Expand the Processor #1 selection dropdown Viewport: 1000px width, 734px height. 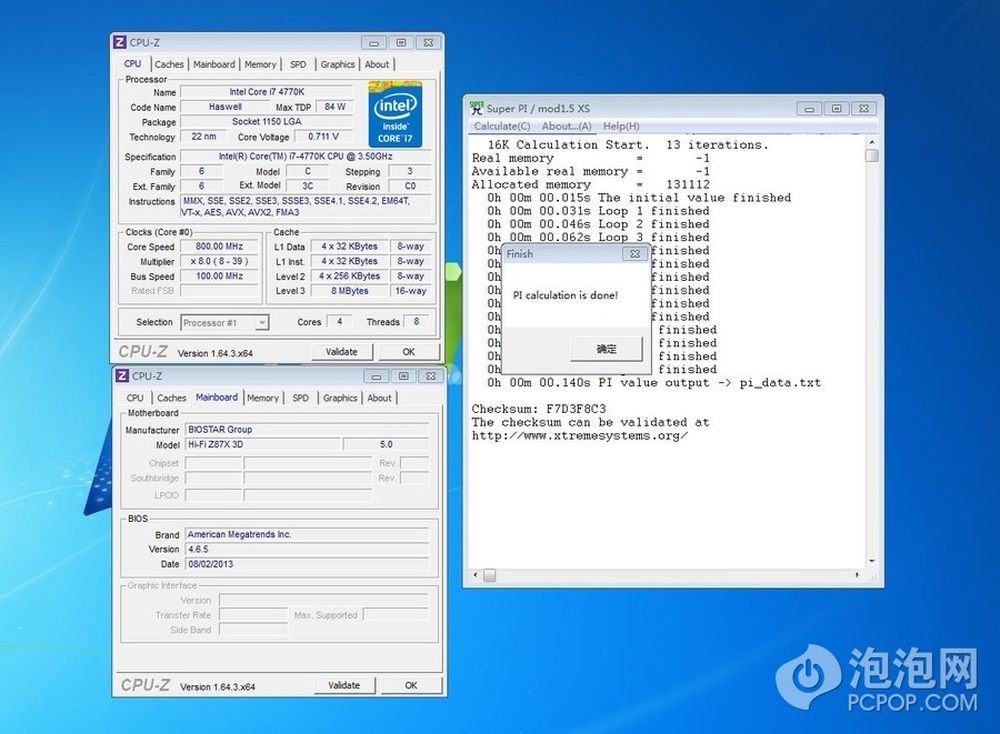coord(261,323)
